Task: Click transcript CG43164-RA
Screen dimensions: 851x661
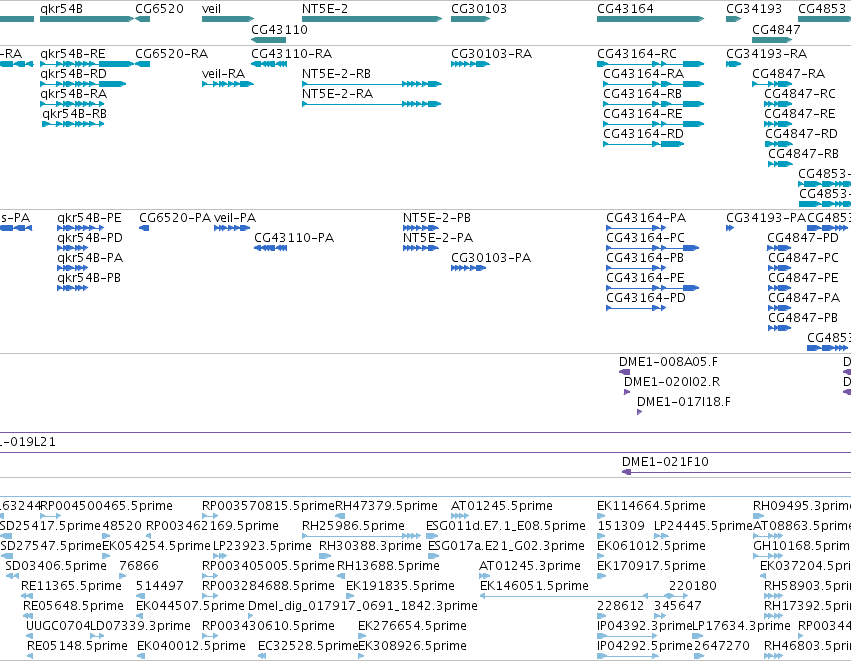Action: [644, 74]
